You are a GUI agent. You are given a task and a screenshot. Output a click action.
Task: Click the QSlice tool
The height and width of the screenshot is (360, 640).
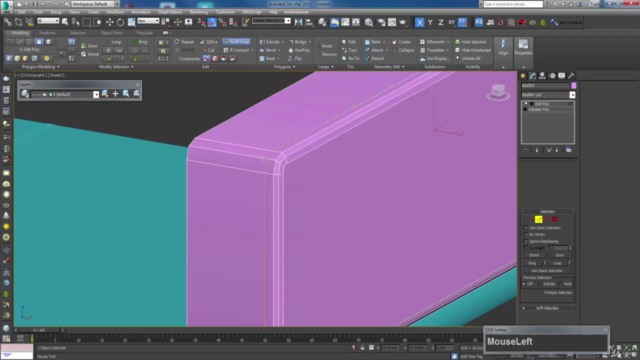click(209, 42)
